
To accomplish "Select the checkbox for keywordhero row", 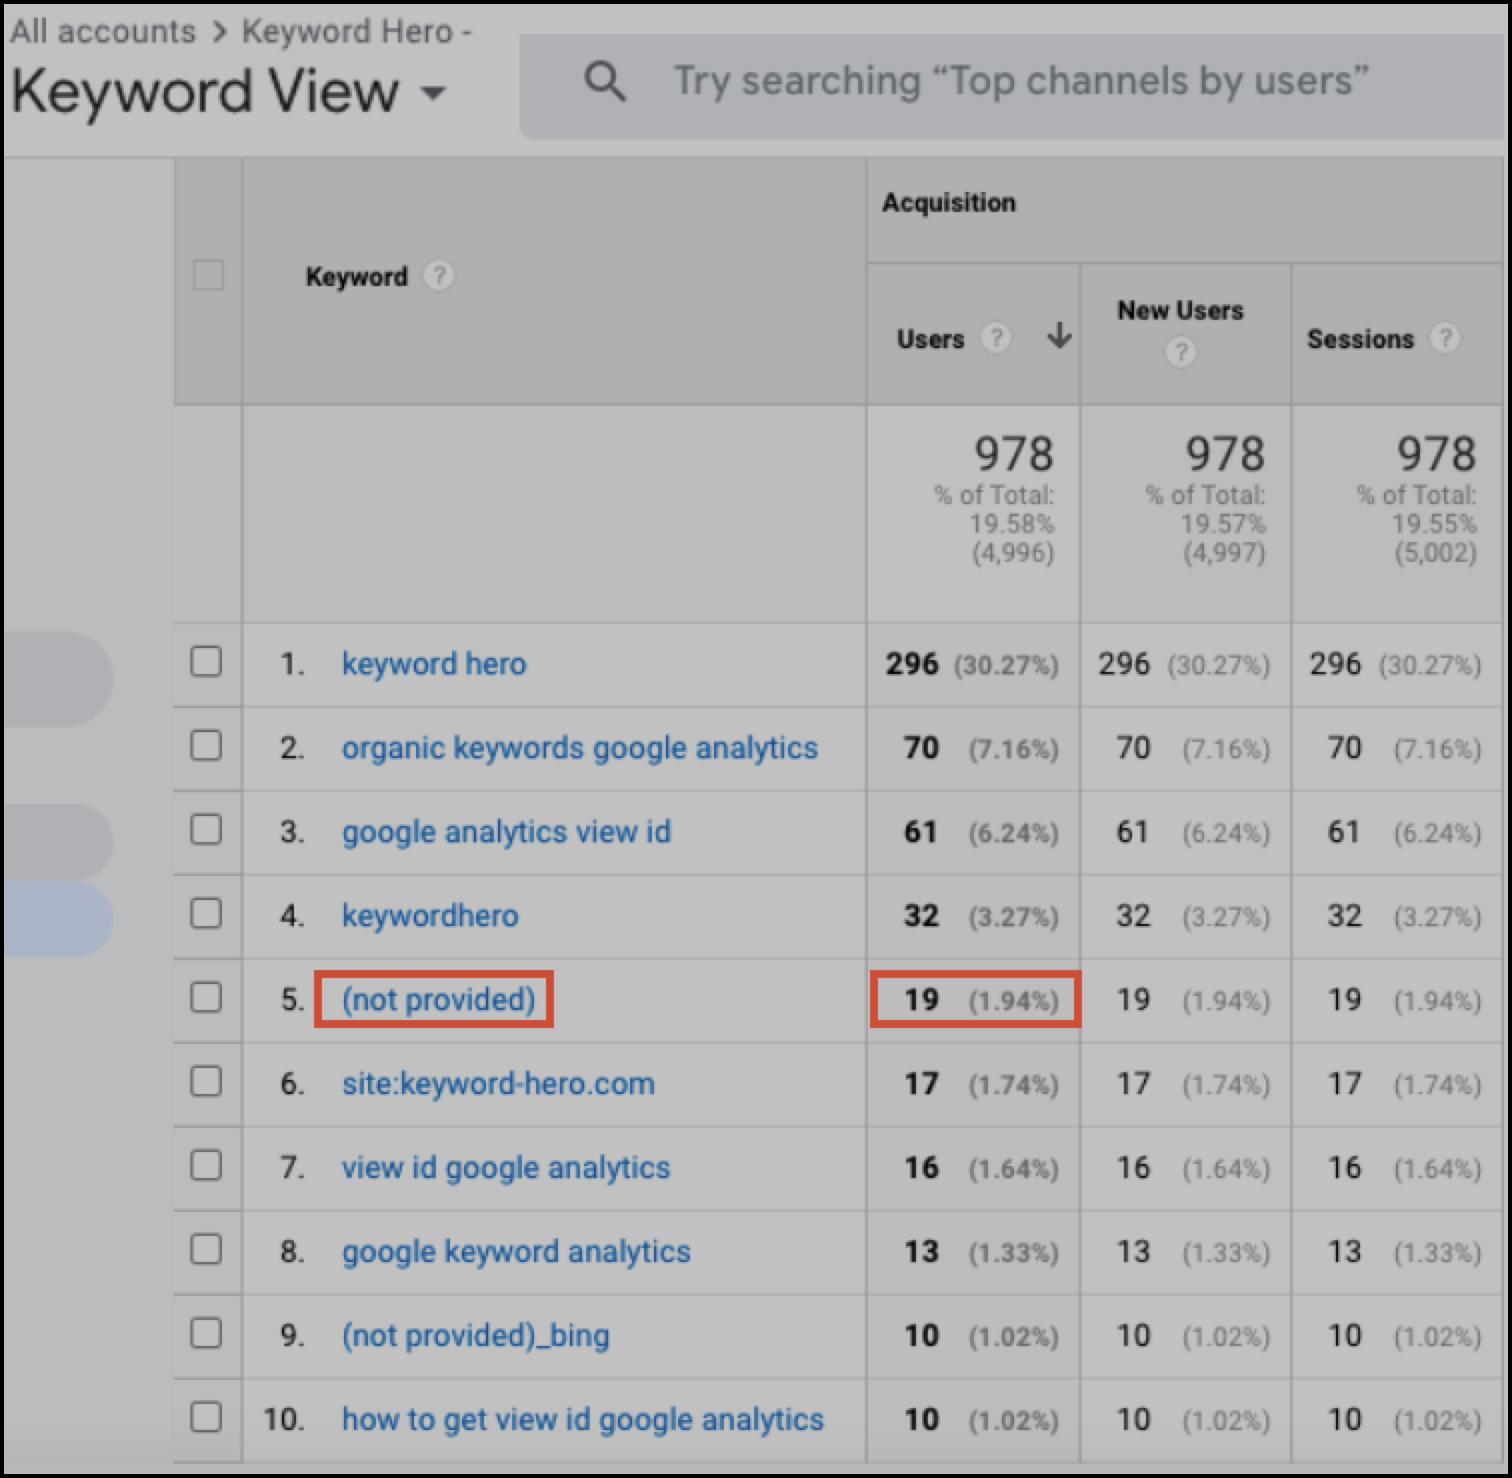I will pos(207,915).
